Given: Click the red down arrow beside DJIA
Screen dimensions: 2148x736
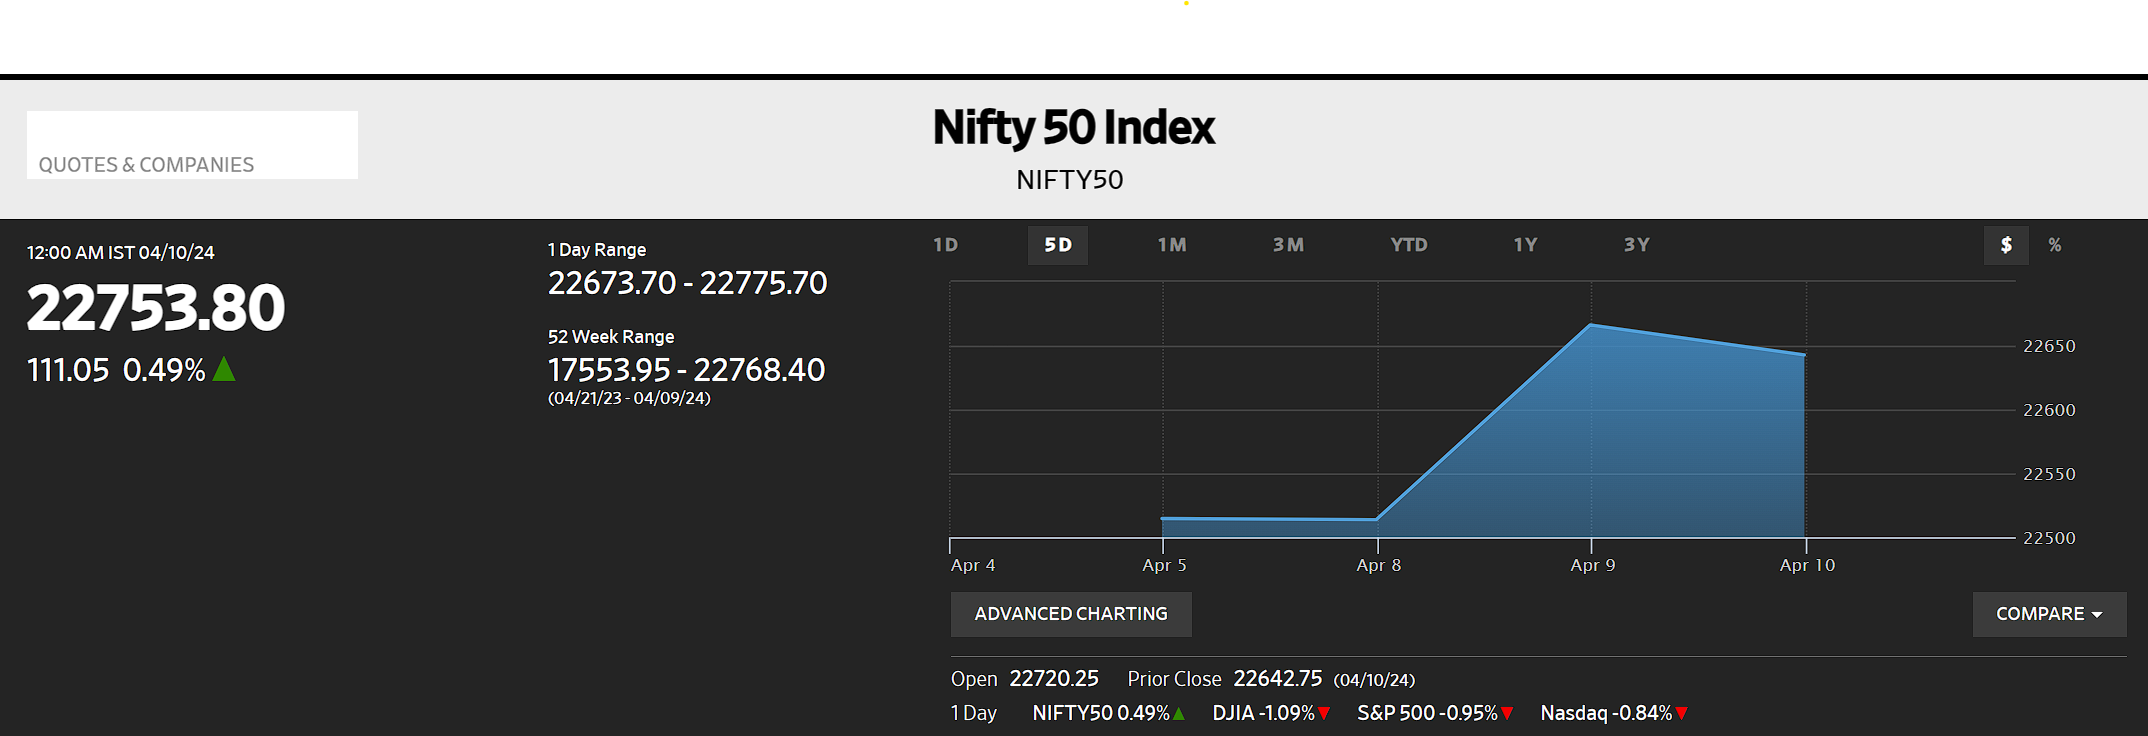Looking at the screenshot, I should tap(1324, 713).
